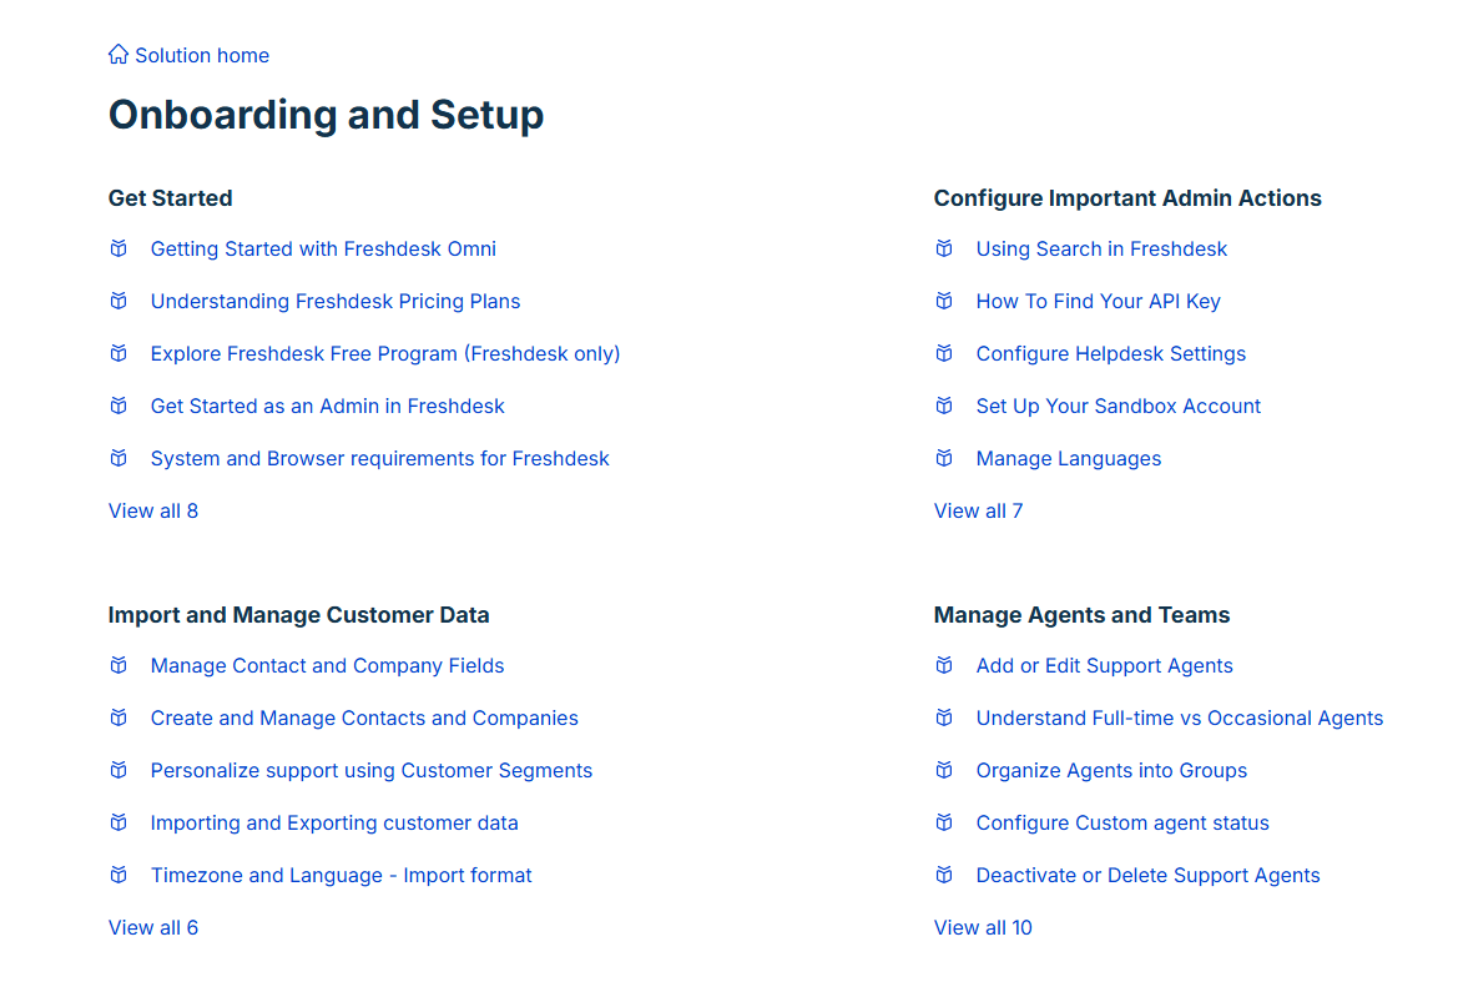Click the article icon beside Add or Edit Support Agents
Viewport: 1480px width, 987px height.
point(944,665)
